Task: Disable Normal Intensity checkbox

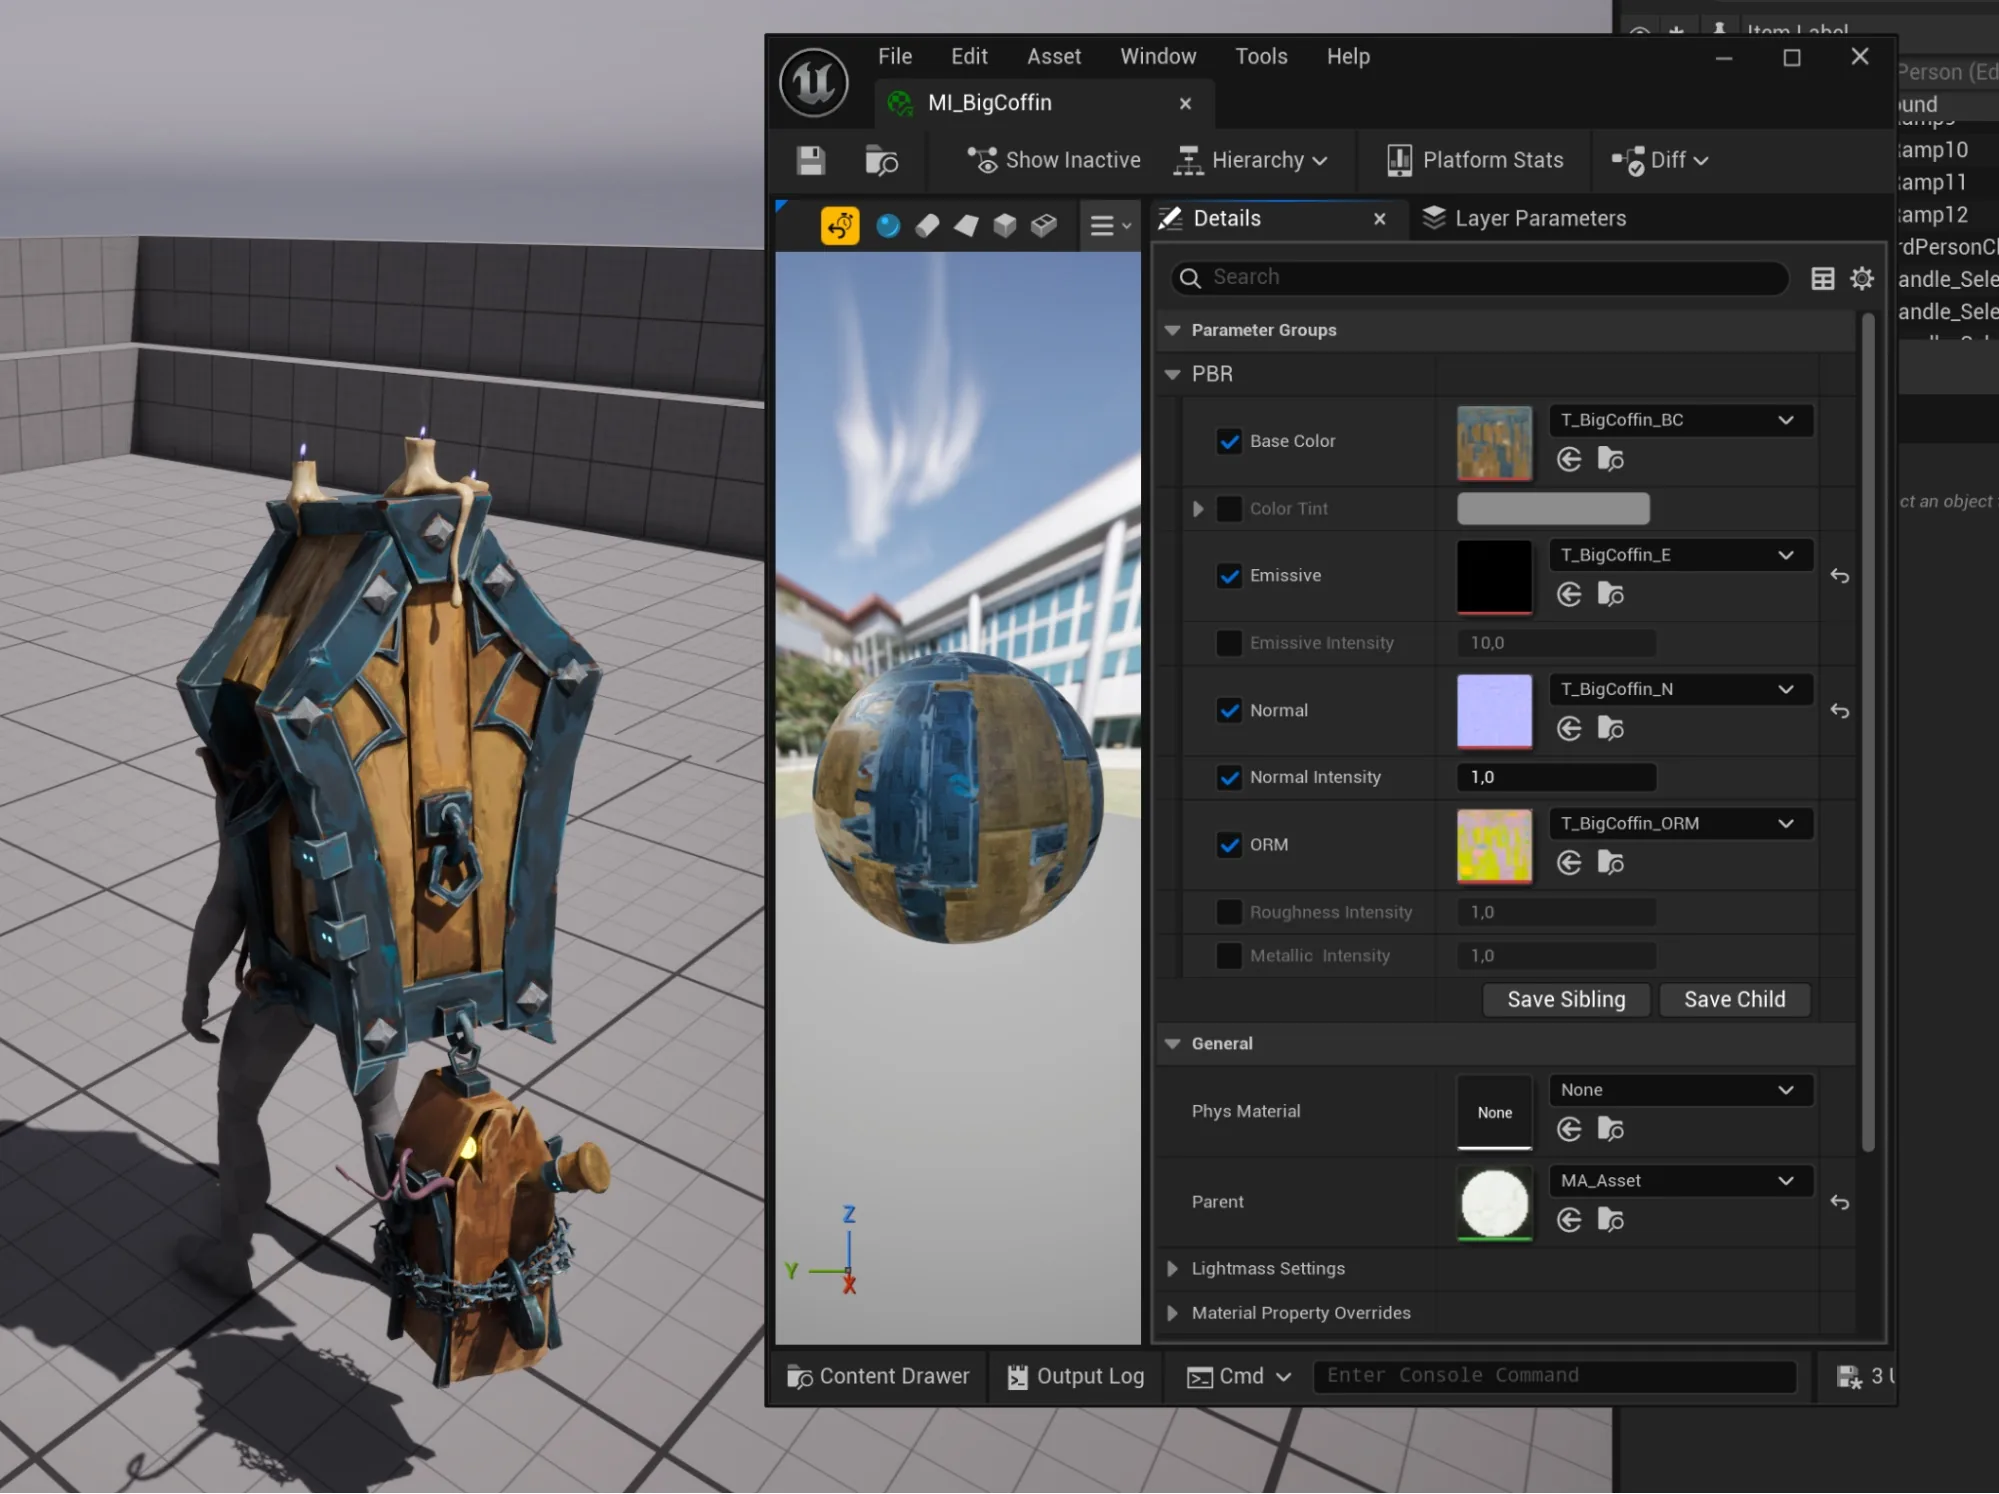Action: (1229, 778)
